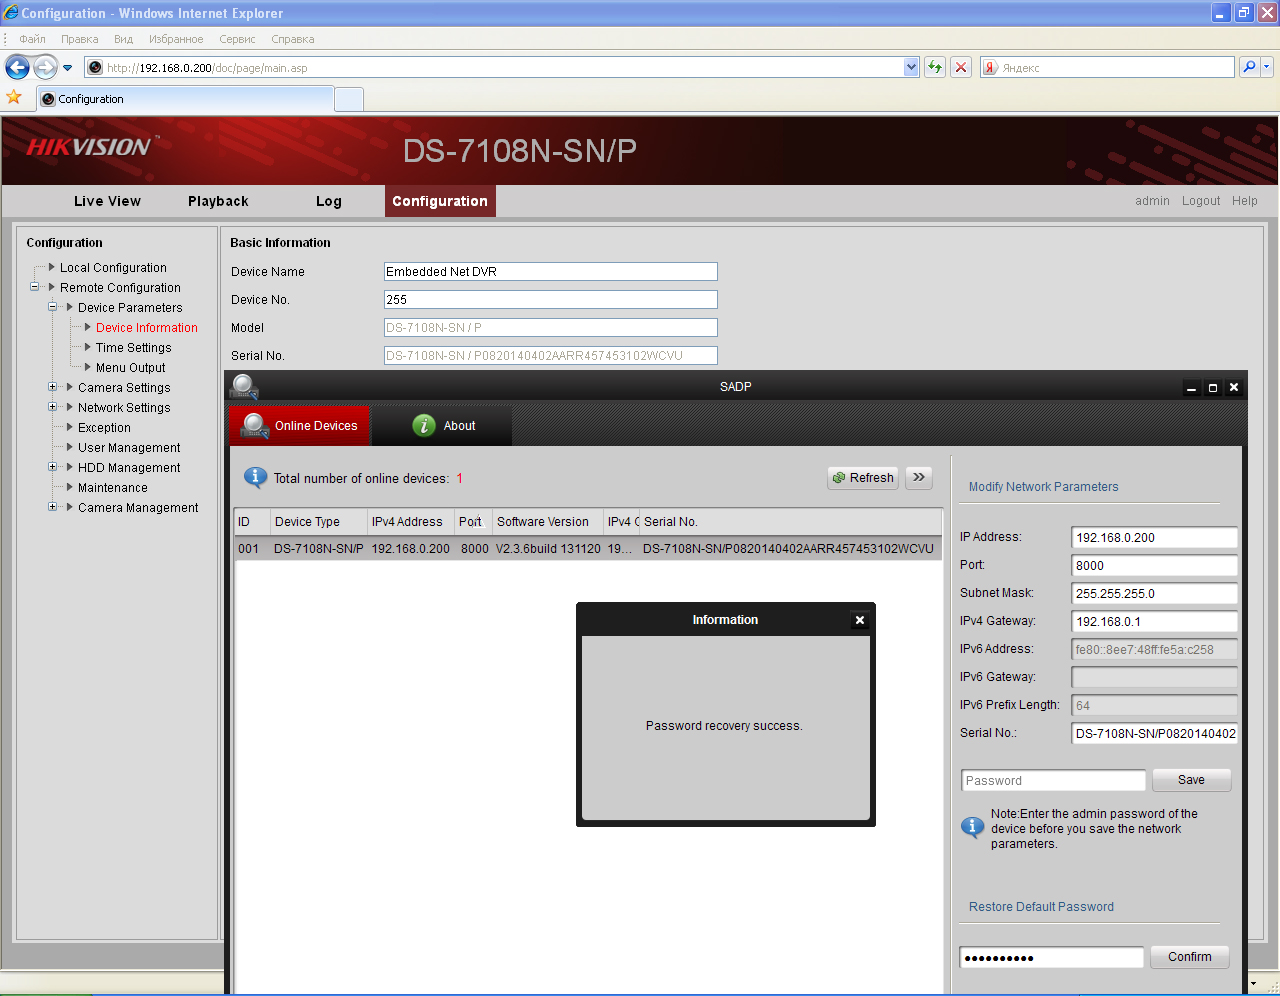Viewport: 1280px width, 996px height.
Task: Click the Logout link
Action: click(1201, 201)
